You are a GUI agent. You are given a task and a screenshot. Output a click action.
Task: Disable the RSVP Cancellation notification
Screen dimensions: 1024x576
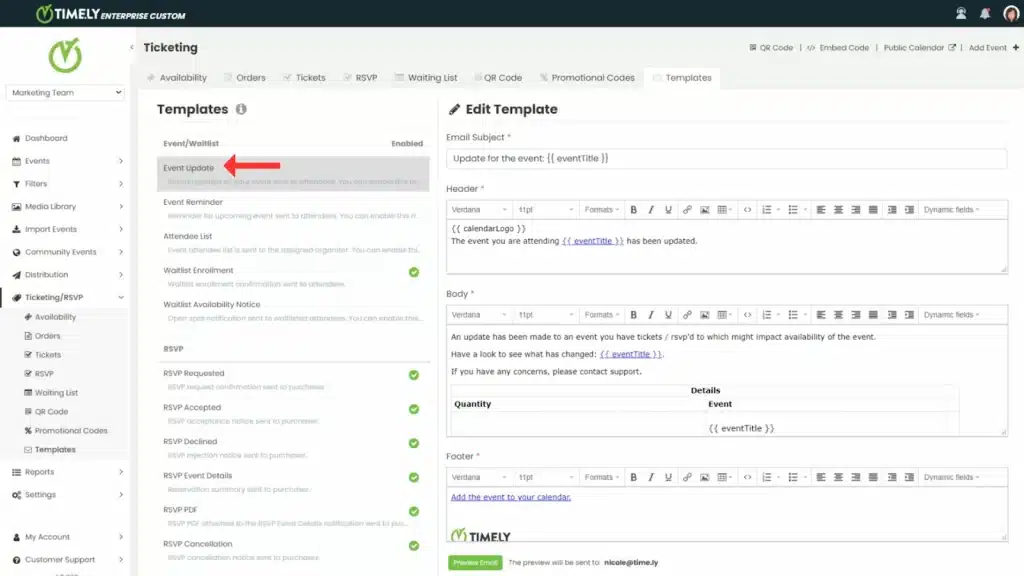[414, 546]
